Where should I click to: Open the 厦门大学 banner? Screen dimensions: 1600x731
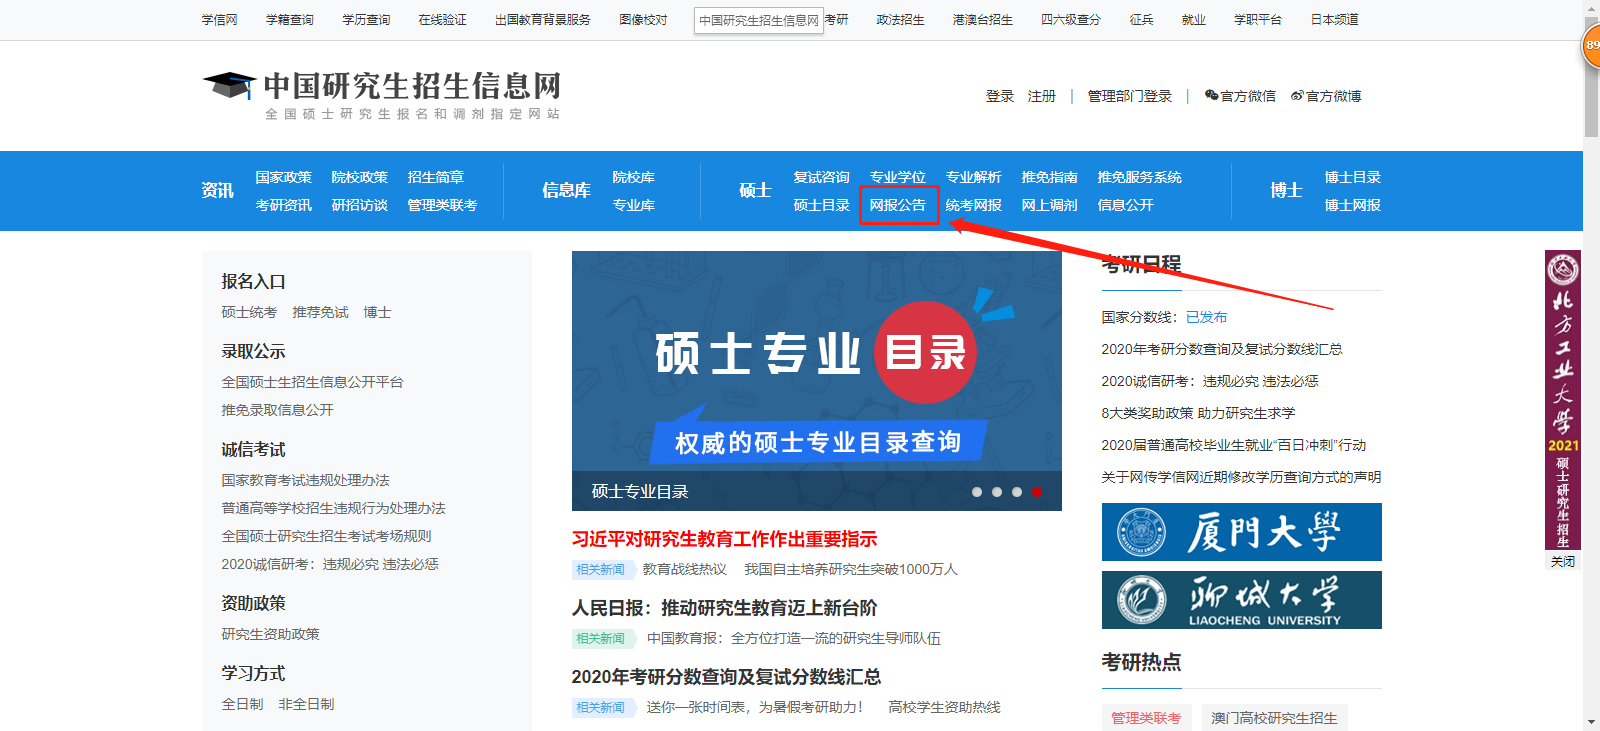click(x=1241, y=532)
